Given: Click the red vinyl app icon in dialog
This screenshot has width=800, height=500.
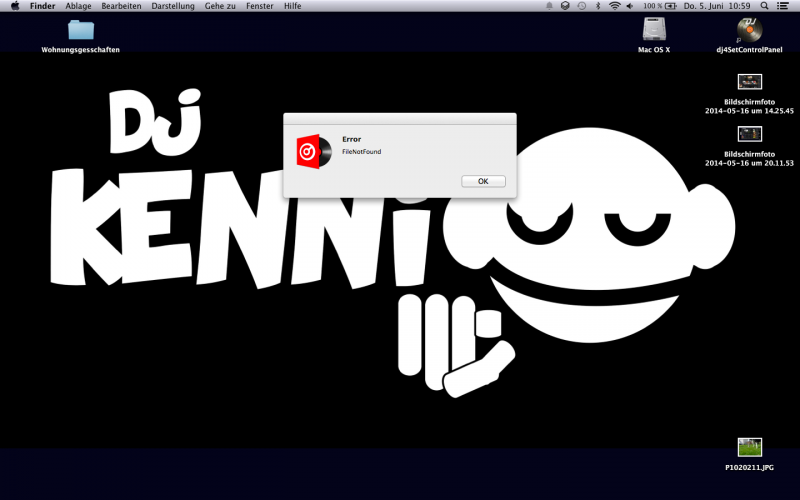Looking at the screenshot, I should click(314, 151).
